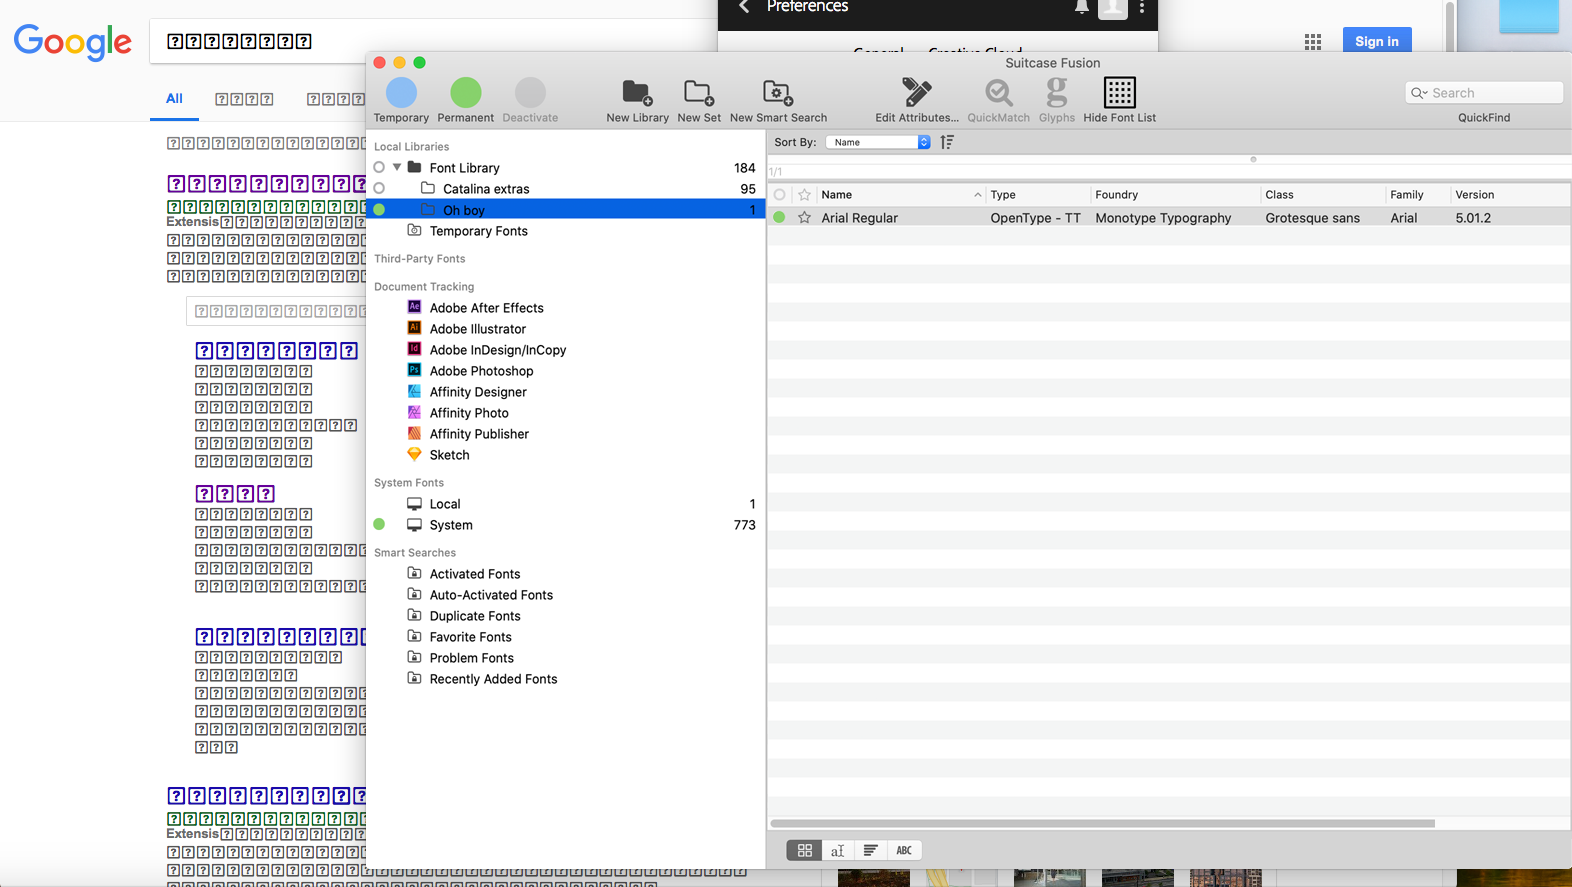Toggle activation dot for Arial Regular

point(779,218)
